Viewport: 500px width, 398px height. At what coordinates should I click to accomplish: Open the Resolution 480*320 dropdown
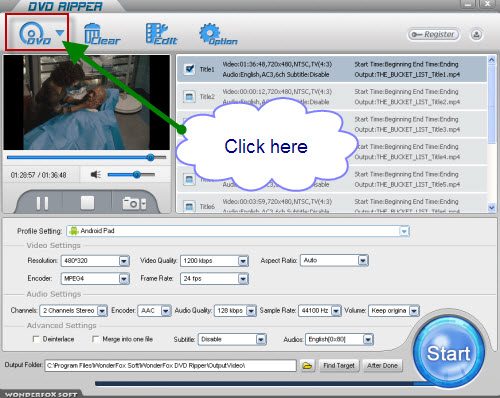point(95,261)
